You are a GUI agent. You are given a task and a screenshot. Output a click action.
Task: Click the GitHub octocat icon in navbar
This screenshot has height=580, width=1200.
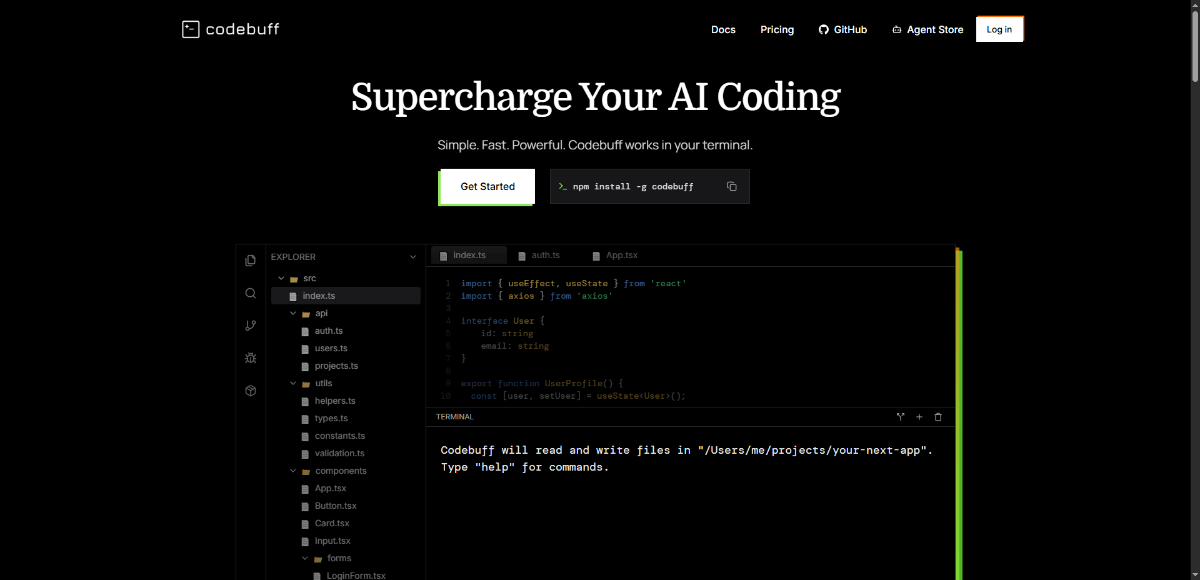pos(824,30)
